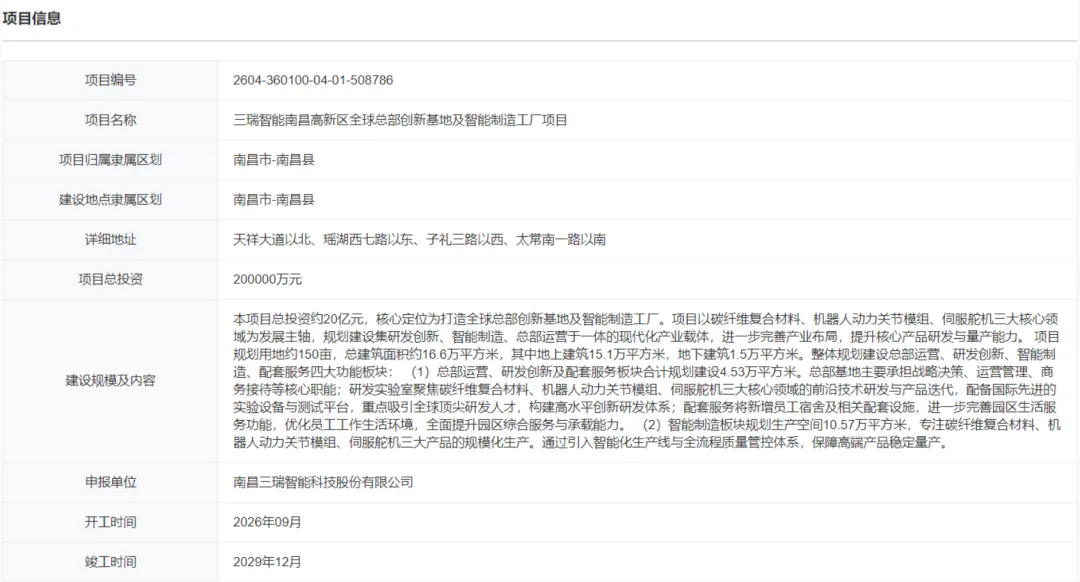Select the 建设规模及内容 label cell
Image resolution: width=1080 pixels, height=582 pixels.
point(110,380)
